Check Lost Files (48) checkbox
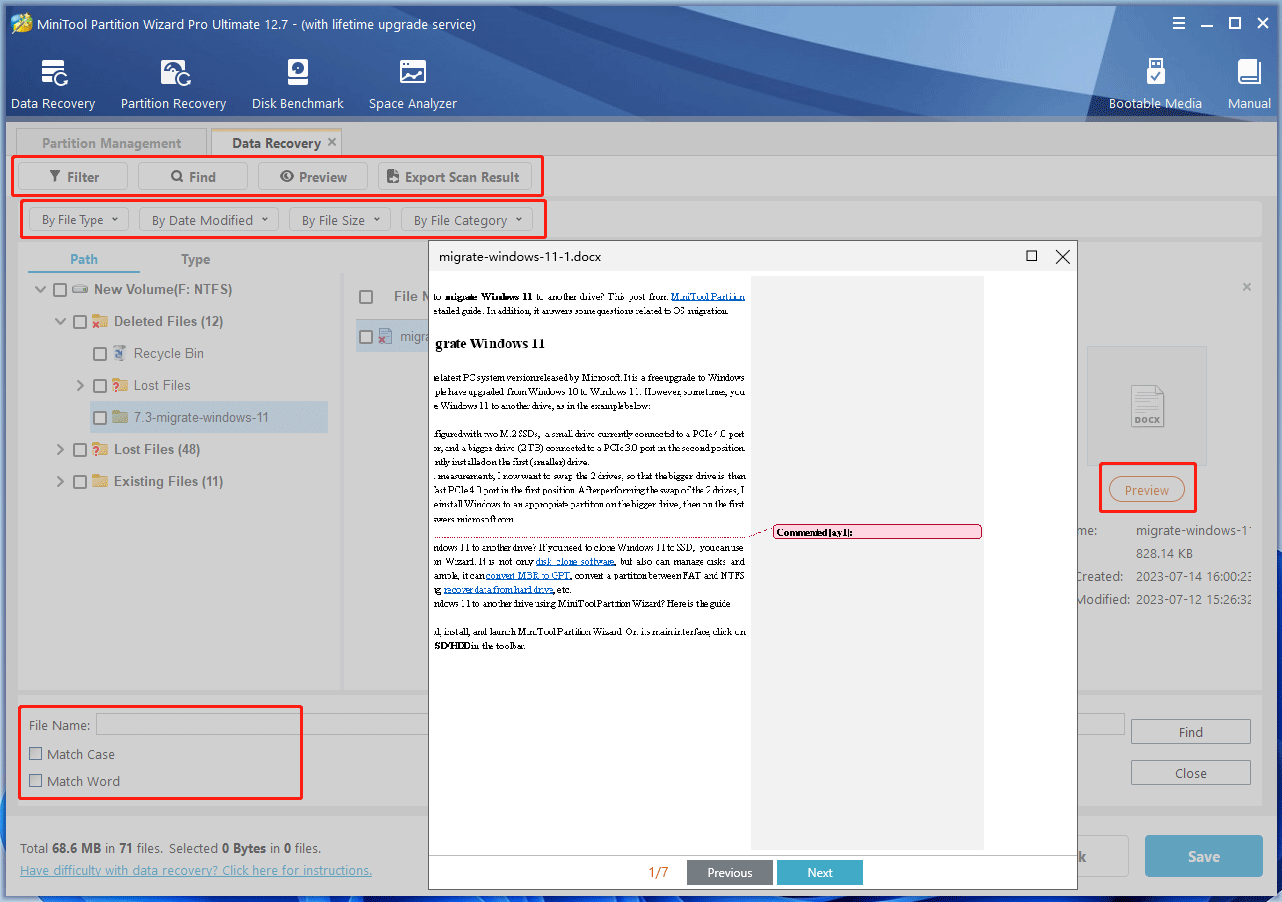1282x902 pixels. pos(80,450)
